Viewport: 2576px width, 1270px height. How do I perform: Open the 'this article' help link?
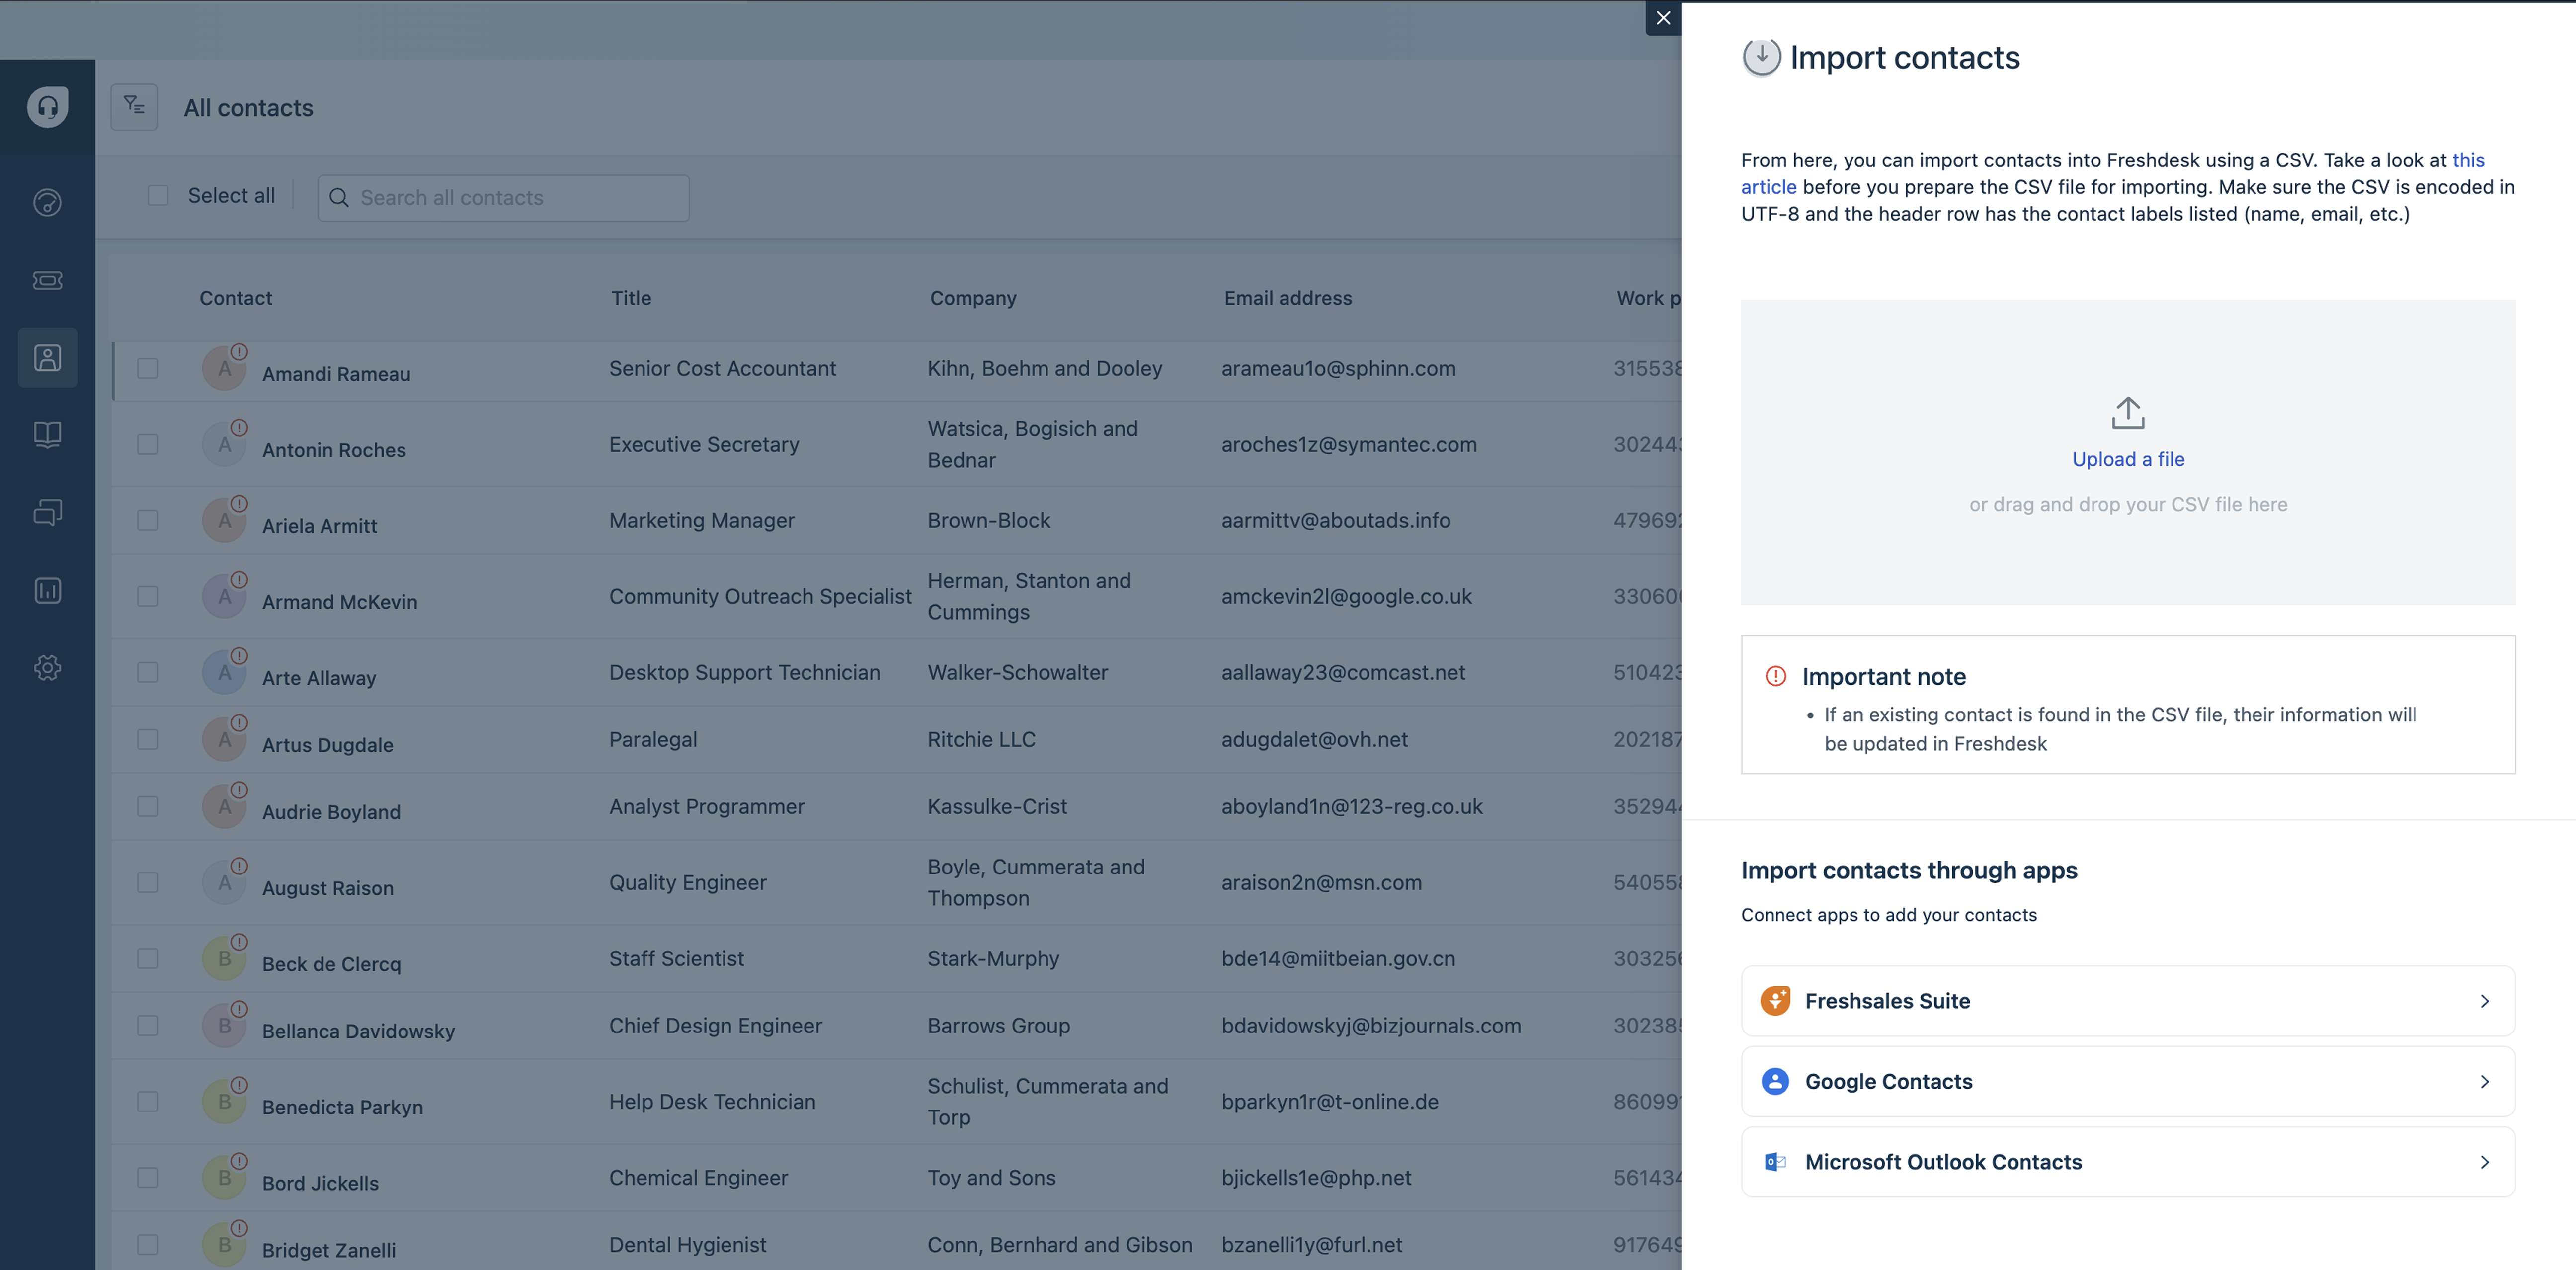coord(2467,160)
